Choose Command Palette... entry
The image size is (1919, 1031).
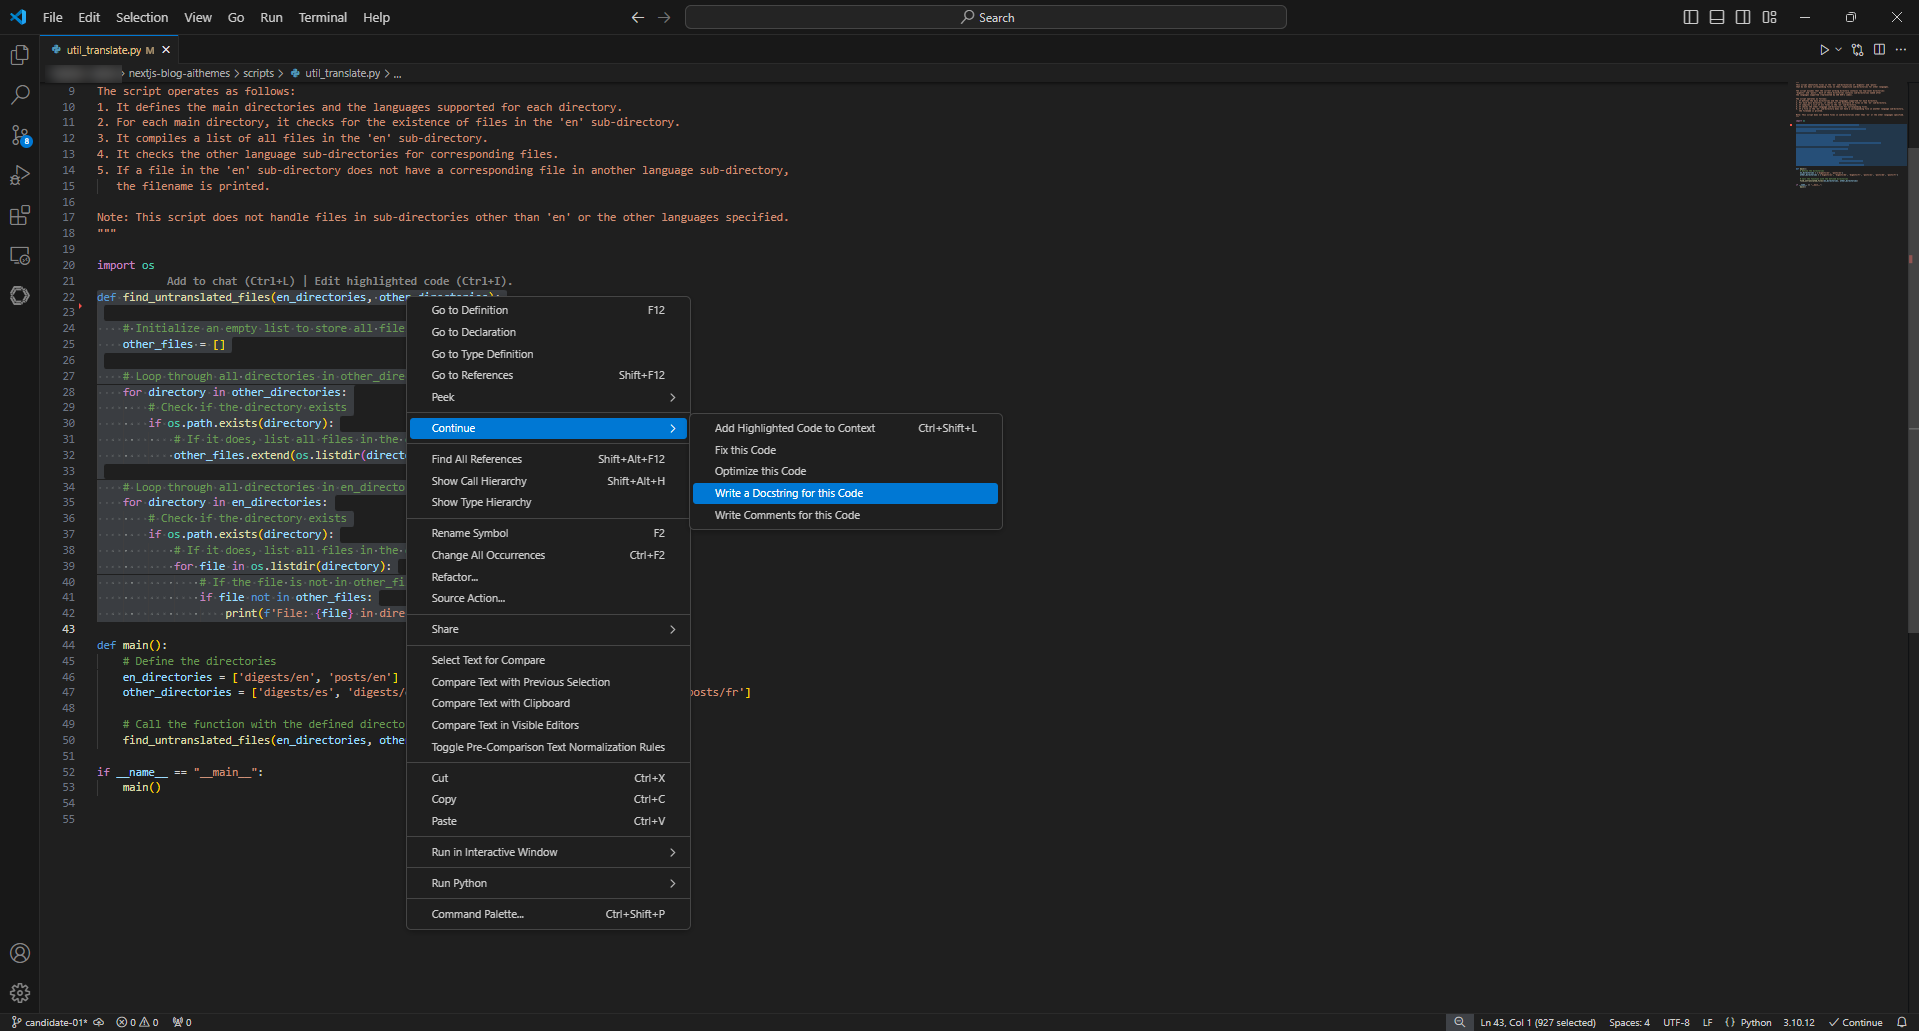click(x=548, y=914)
